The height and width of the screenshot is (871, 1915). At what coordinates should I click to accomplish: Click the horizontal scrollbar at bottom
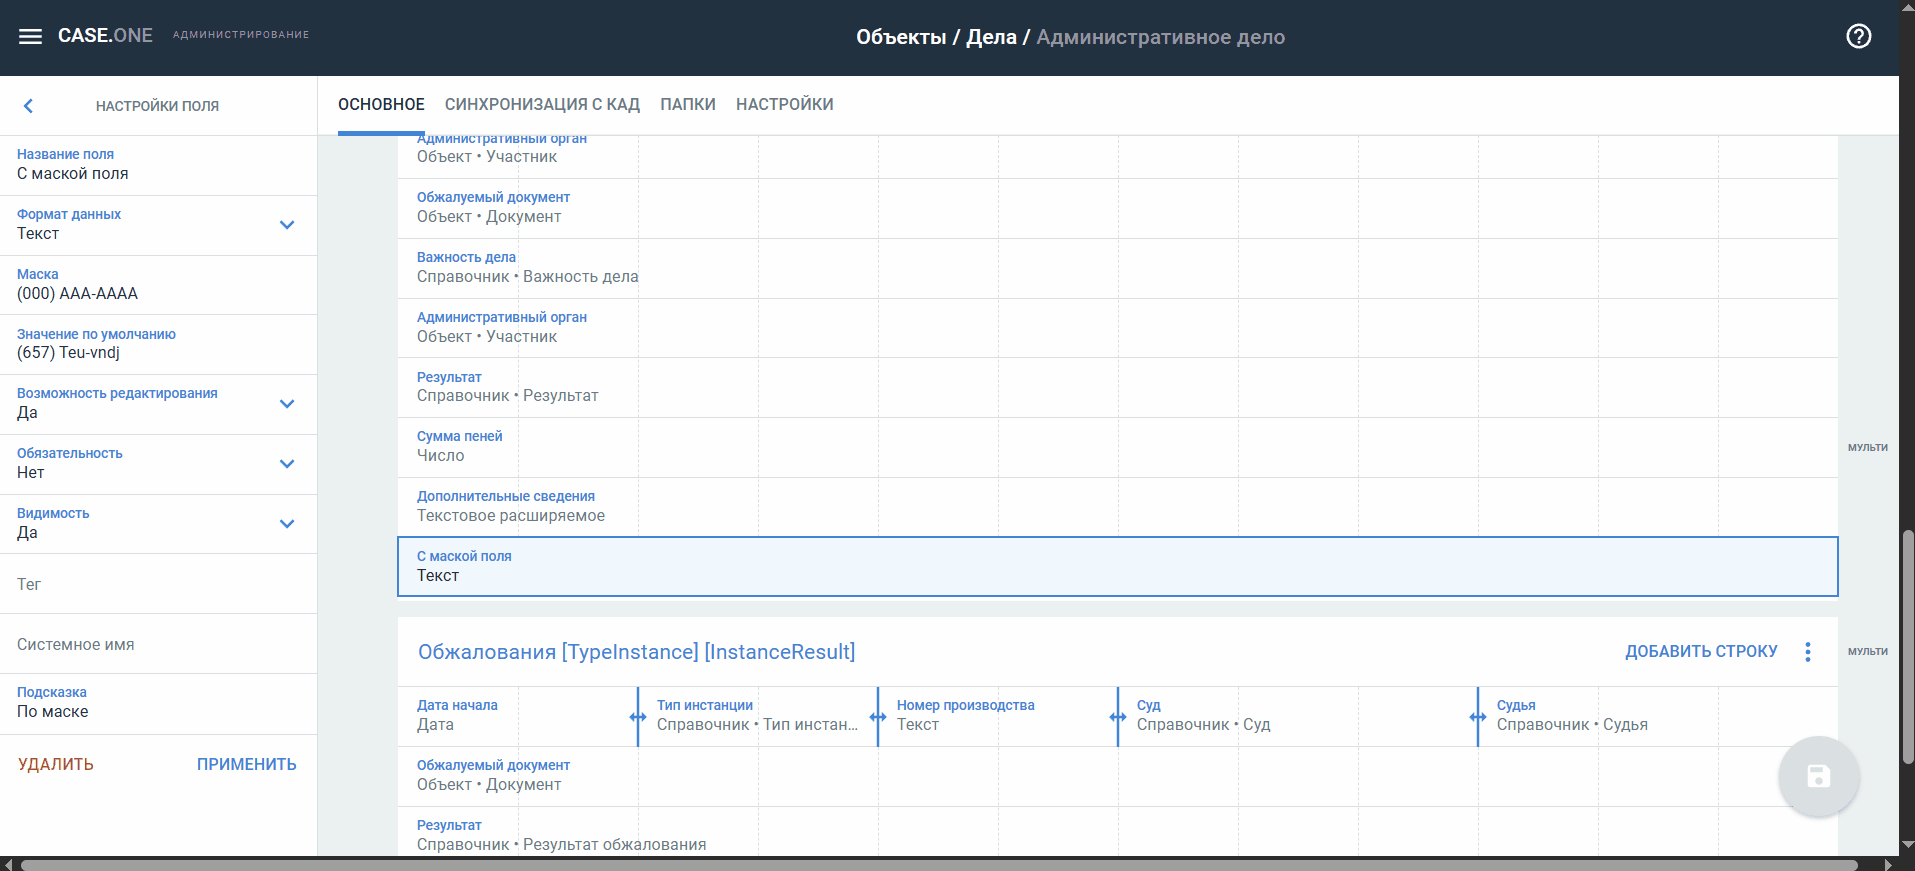(939, 865)
